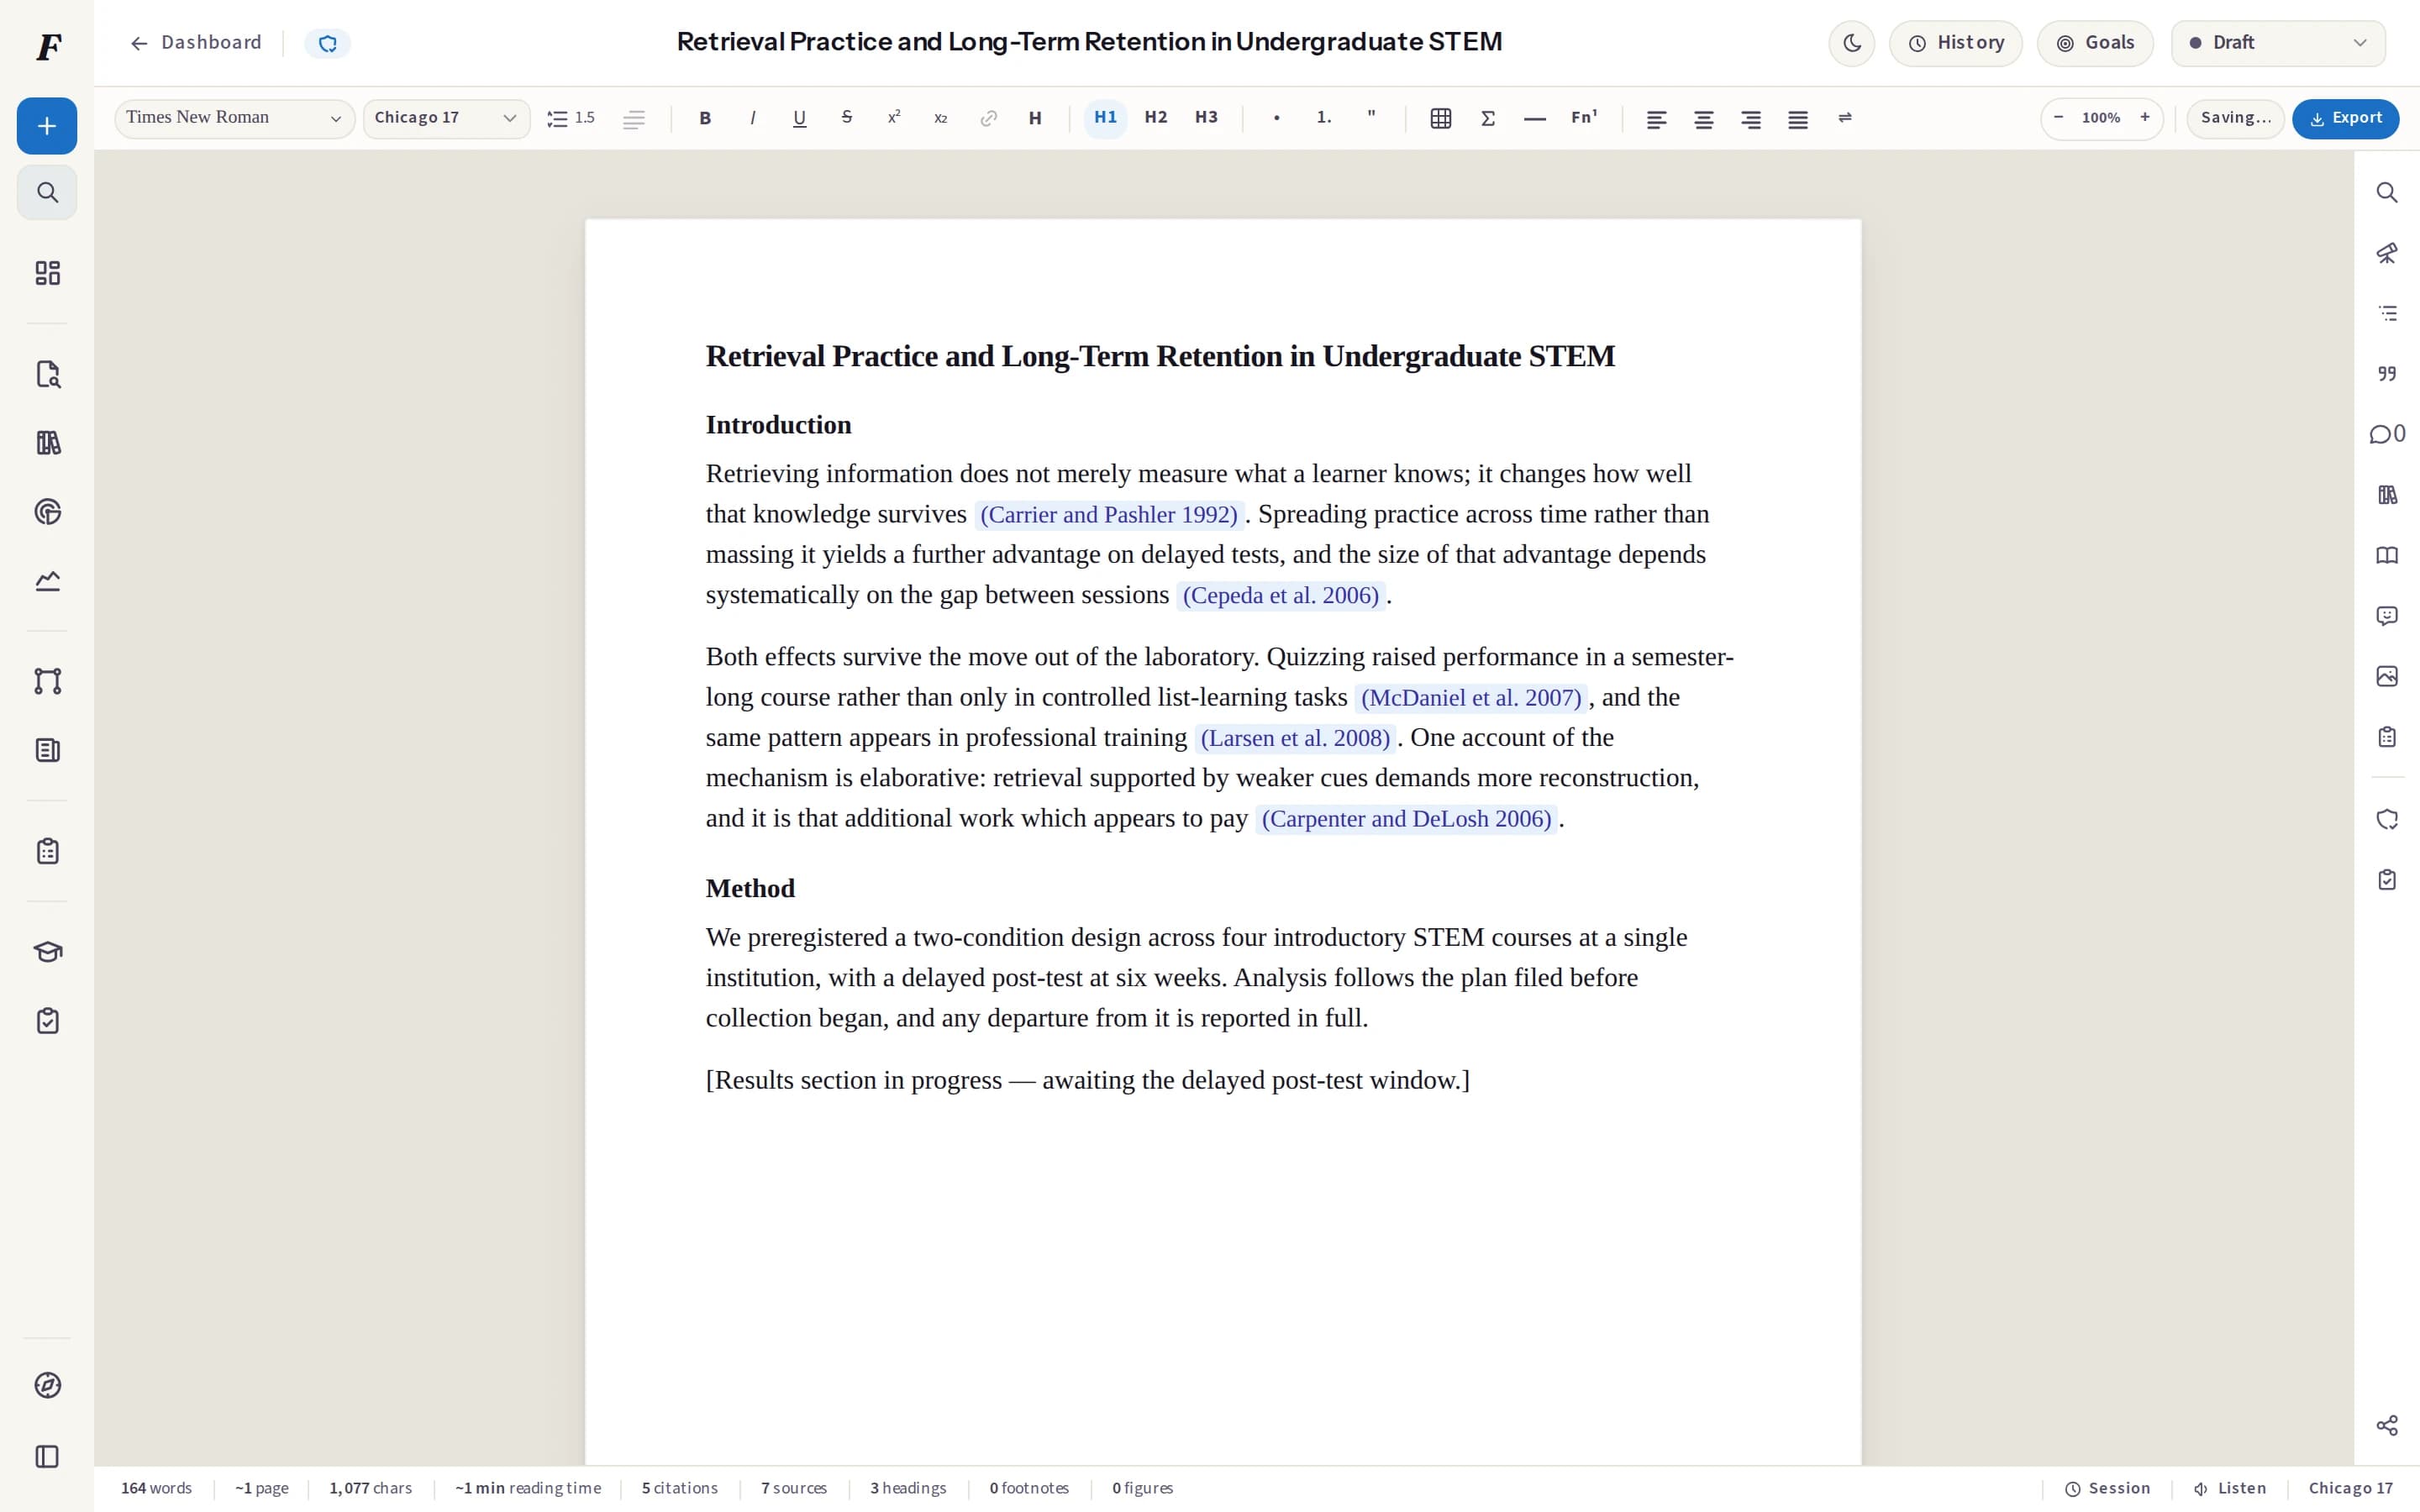The height and width of the screenshot is (1512, 2420).
Task: Open the comments bubble in the right panel
Action: point(2387,434)
